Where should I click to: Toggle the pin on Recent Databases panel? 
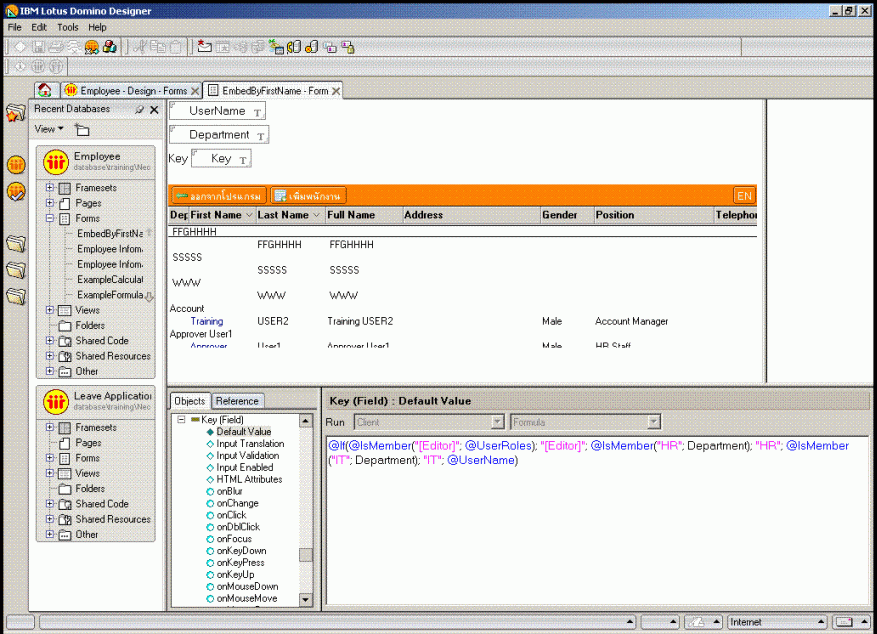(x=139, y=110)
